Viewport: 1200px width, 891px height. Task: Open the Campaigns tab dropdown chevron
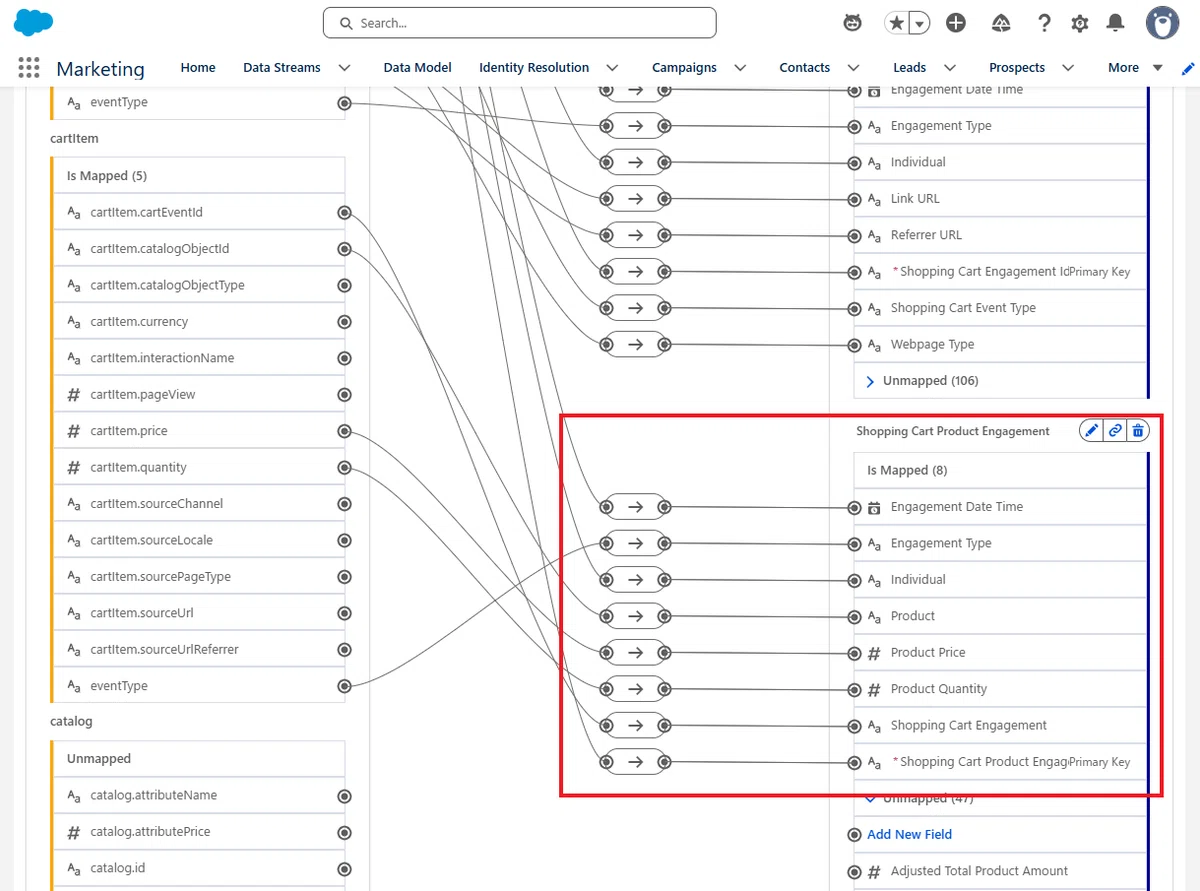point(740,68)
